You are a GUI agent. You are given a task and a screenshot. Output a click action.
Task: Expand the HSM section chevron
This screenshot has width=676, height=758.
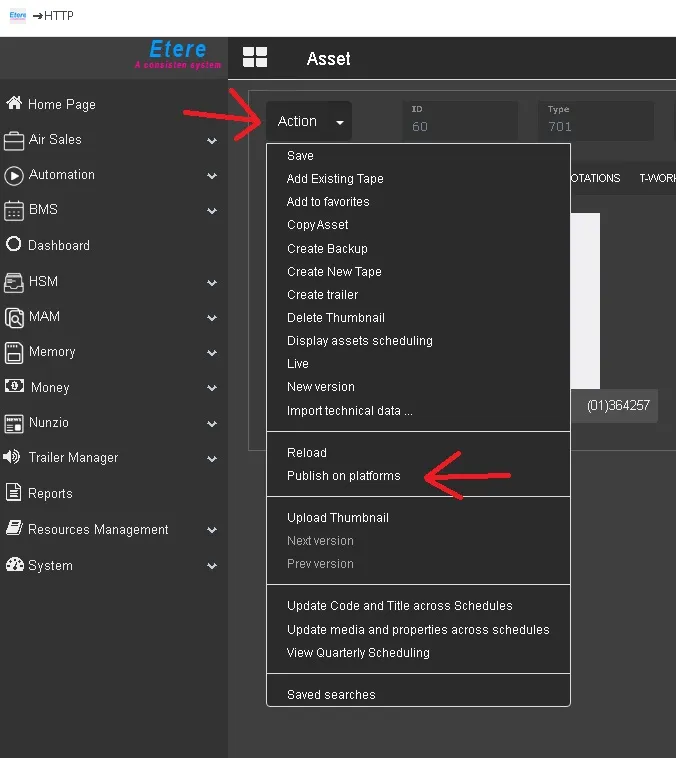pyautogui.click(x=212, y=283)
